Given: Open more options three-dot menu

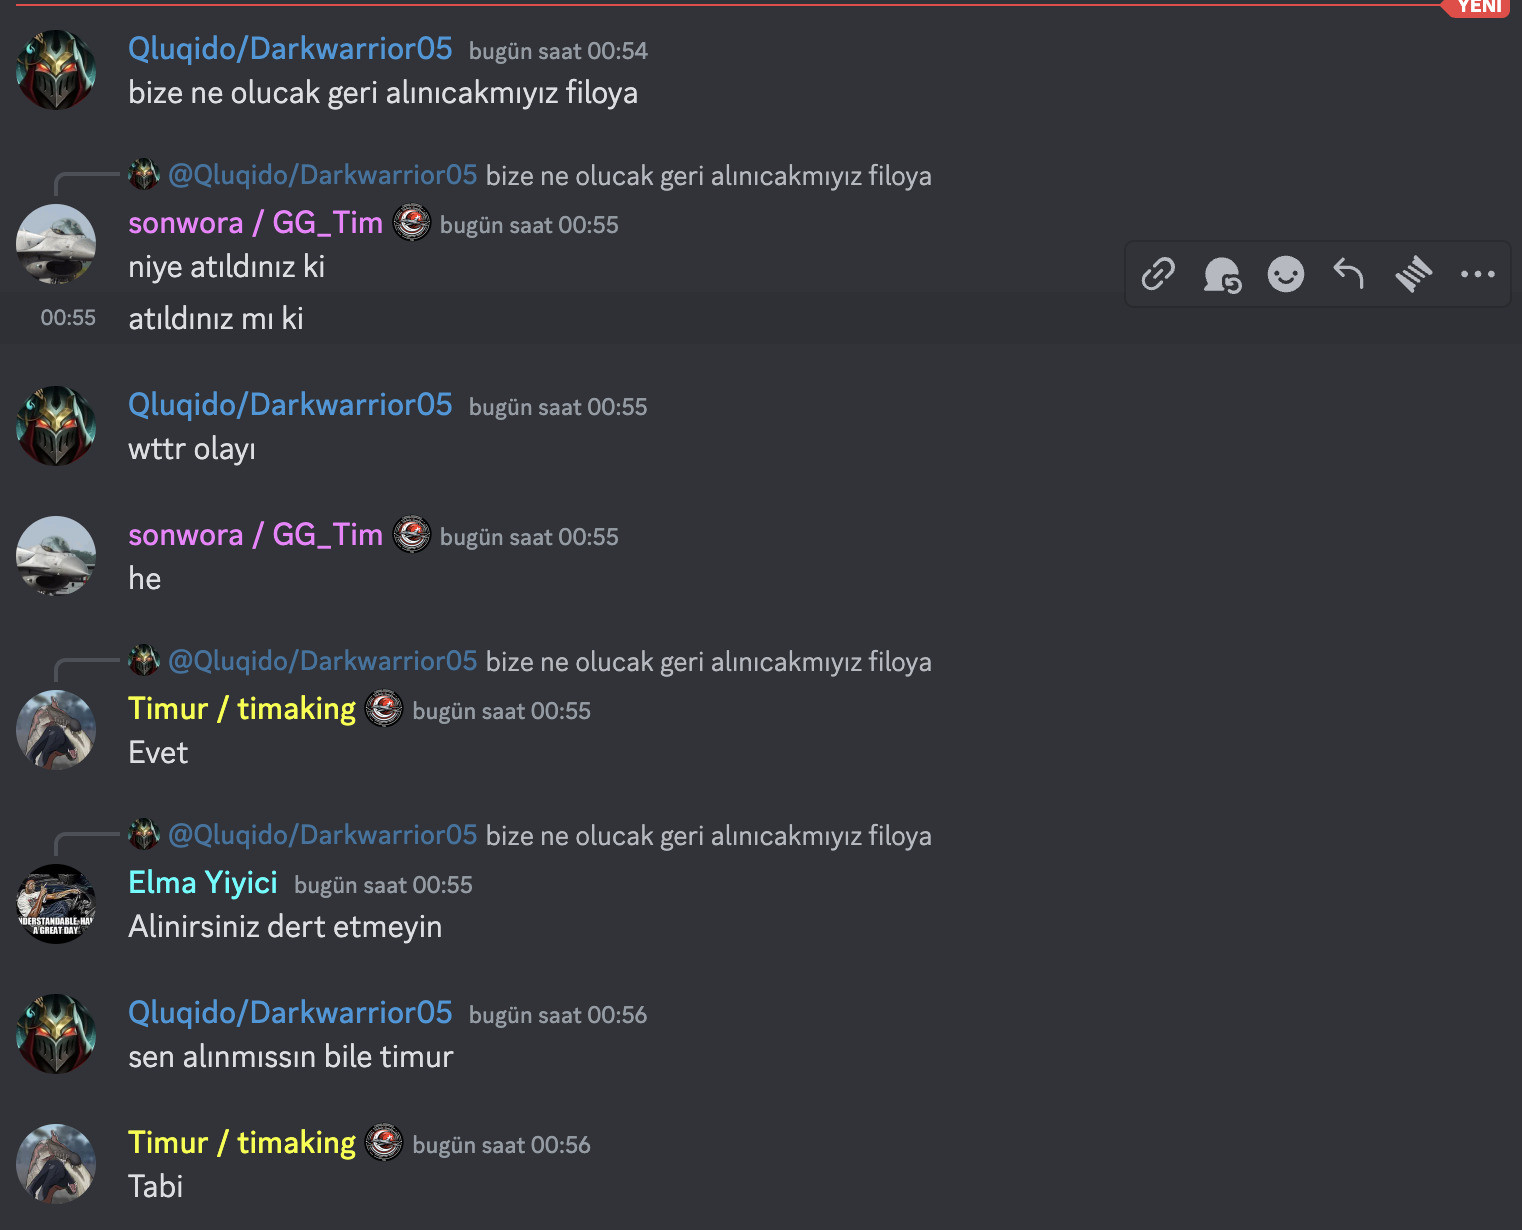Looking at the screenshot, I should tap(1477, 274).
